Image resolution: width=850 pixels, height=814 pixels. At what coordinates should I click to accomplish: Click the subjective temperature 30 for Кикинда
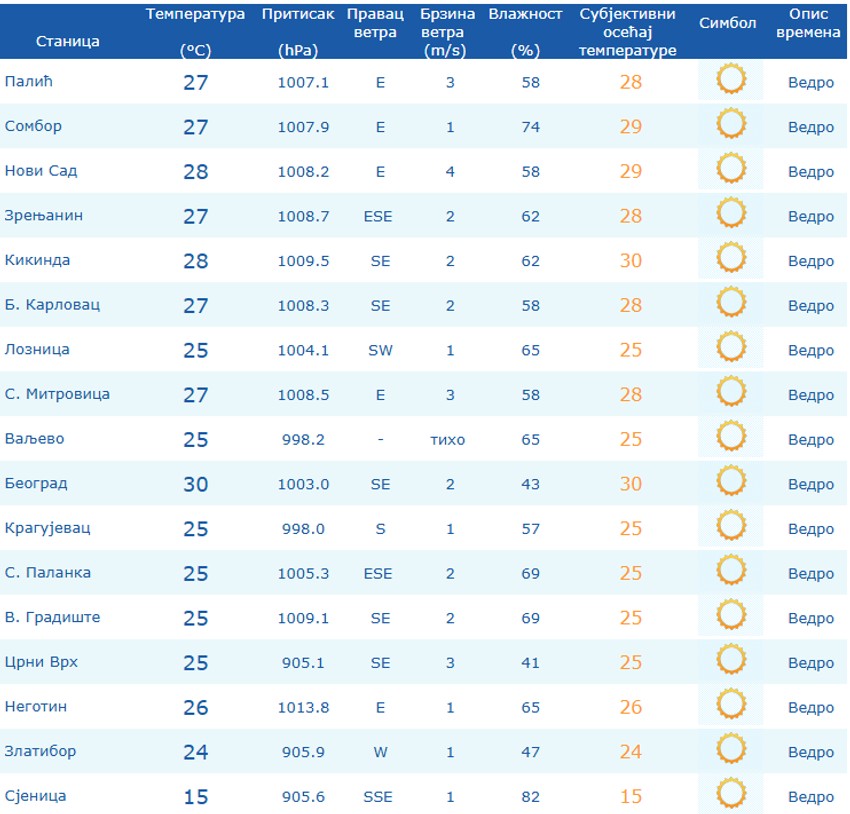[630, 261]
